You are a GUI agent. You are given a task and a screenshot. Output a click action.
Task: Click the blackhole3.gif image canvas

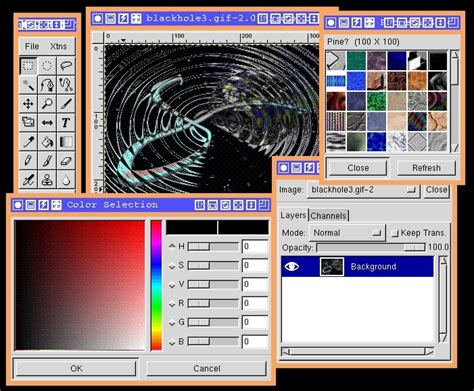(x=211, y=118)
